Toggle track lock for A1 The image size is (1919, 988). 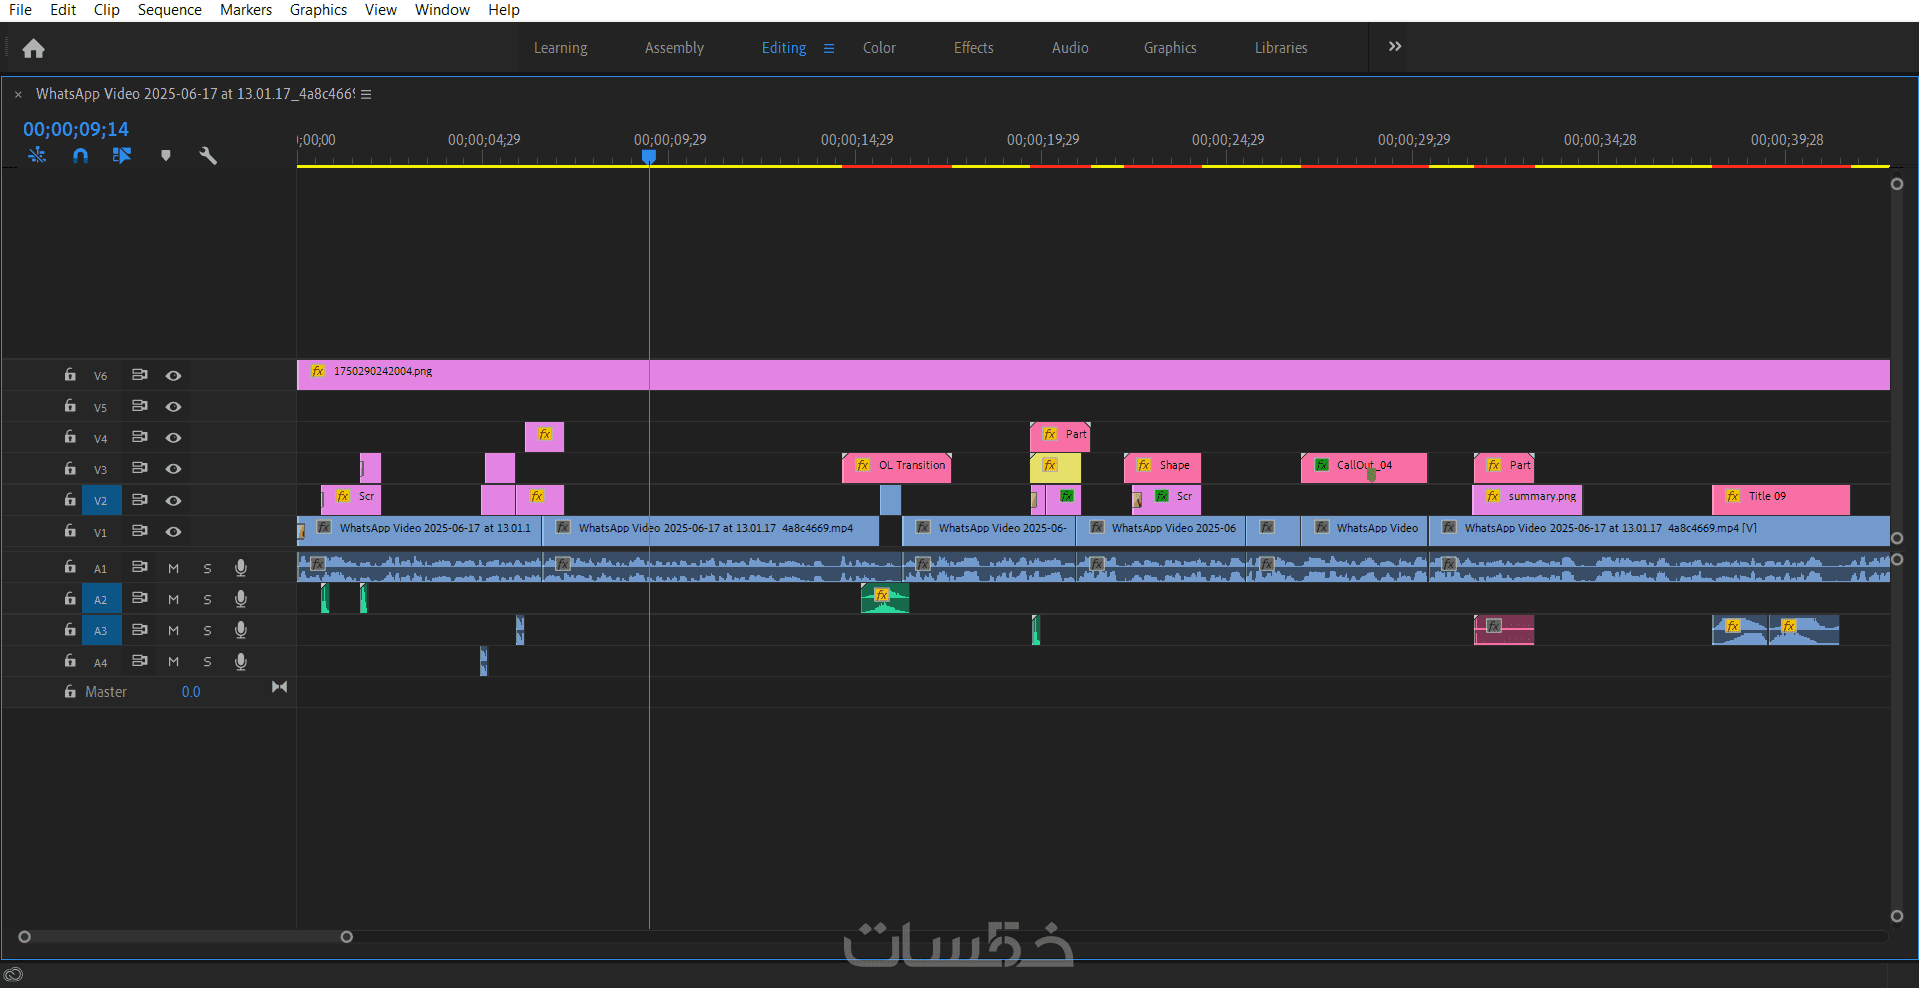click(70, 567)
